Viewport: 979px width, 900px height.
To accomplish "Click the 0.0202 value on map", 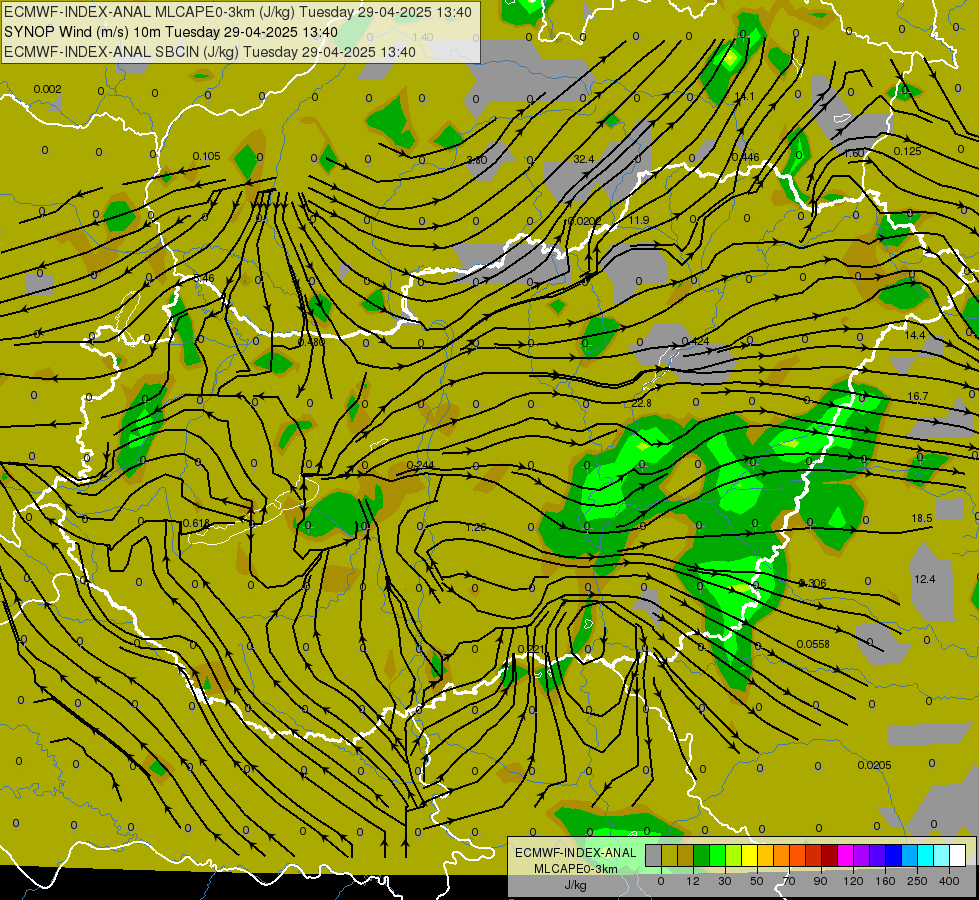I will click(584, 221).
